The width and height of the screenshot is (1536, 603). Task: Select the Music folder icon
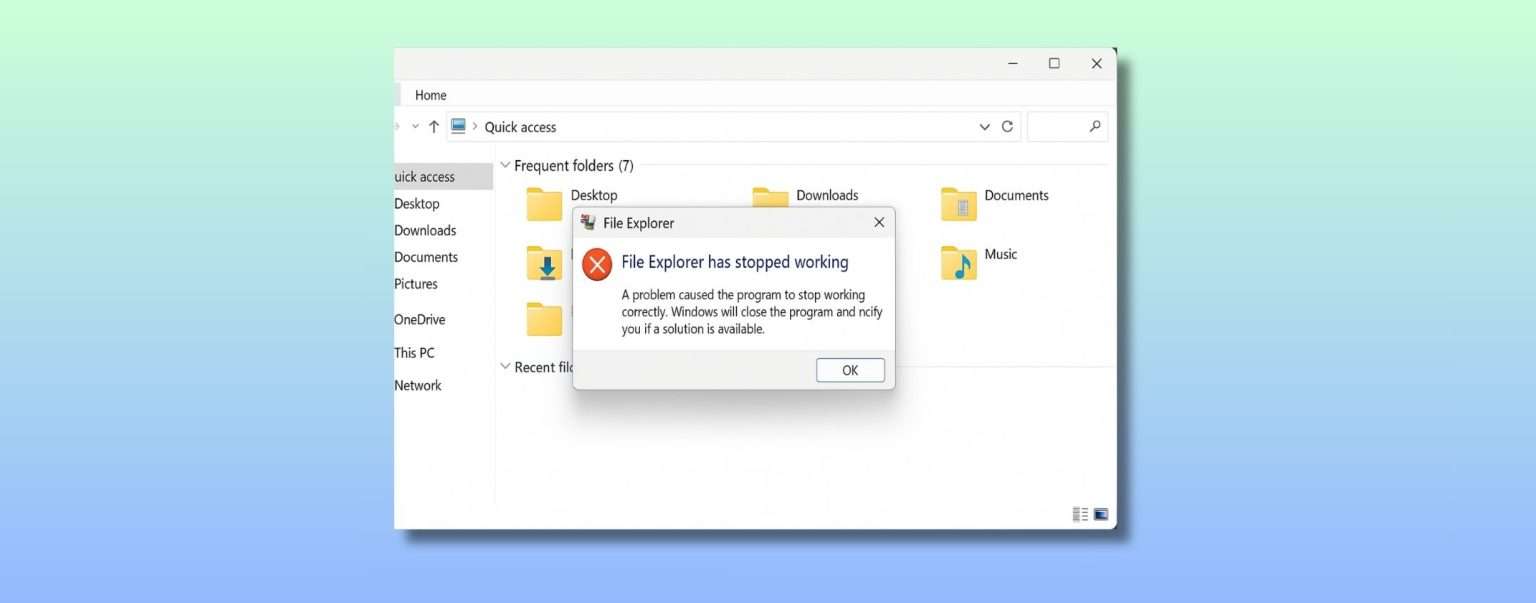959,263
